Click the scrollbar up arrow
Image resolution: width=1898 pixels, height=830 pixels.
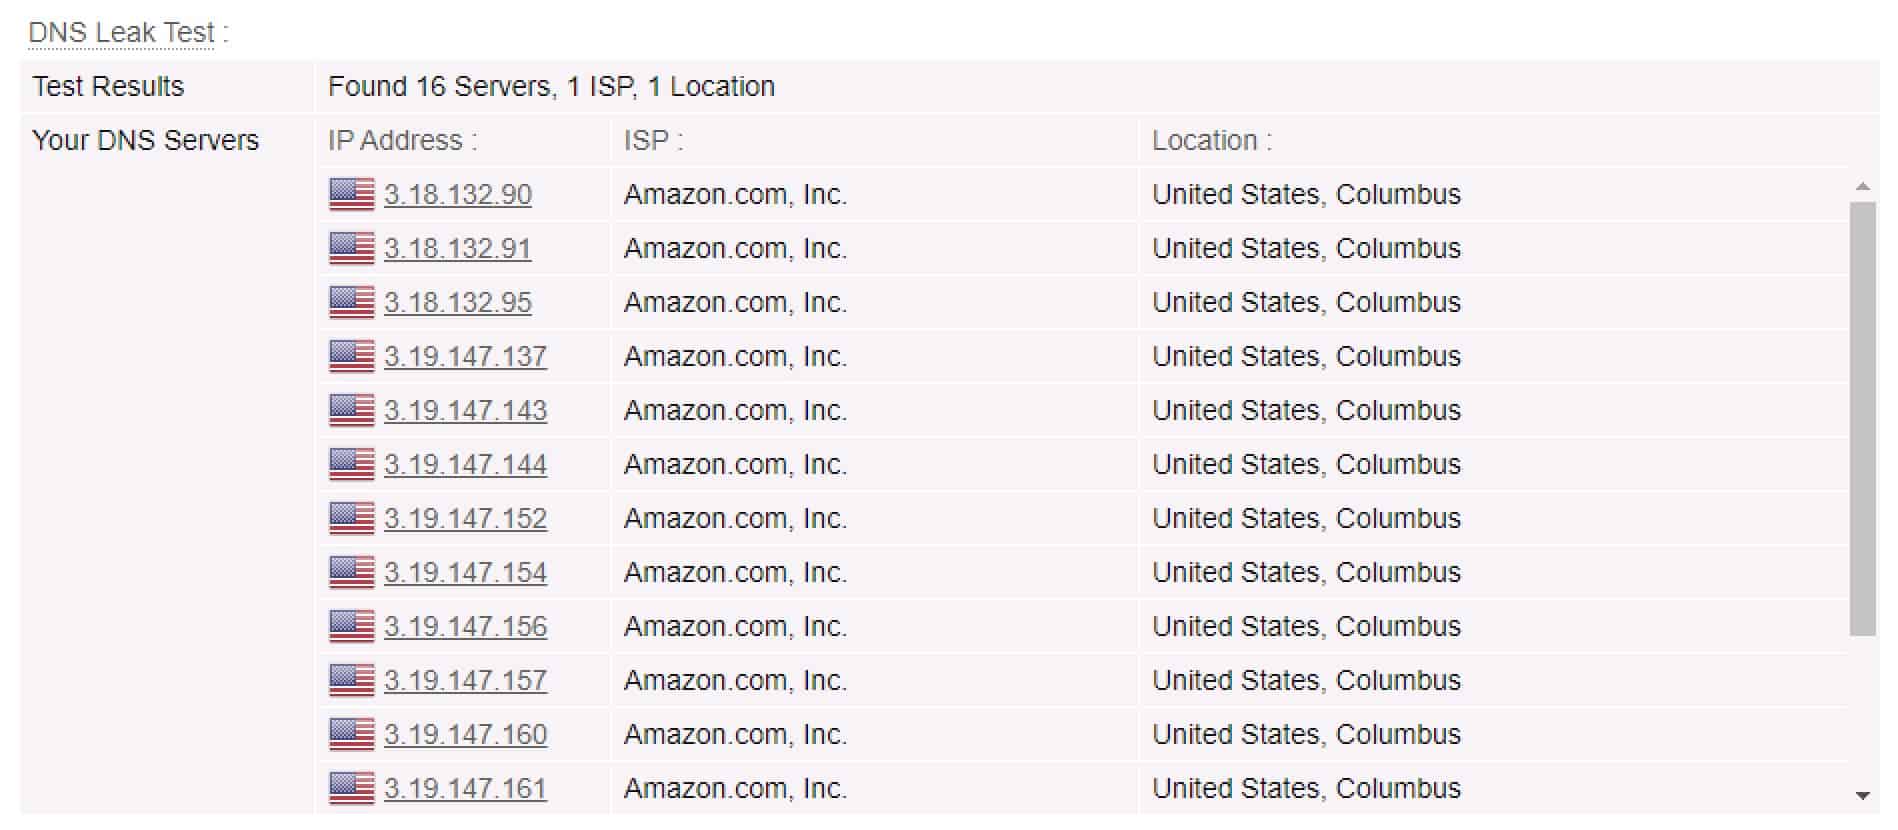pyautogui.click(x=1862, y=187)
